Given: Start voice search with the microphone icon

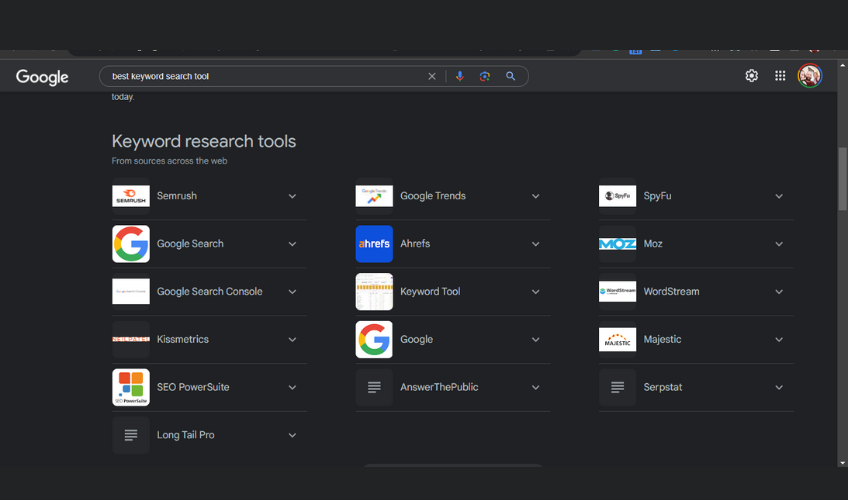Looking at the screenshot, I should 460,76.
